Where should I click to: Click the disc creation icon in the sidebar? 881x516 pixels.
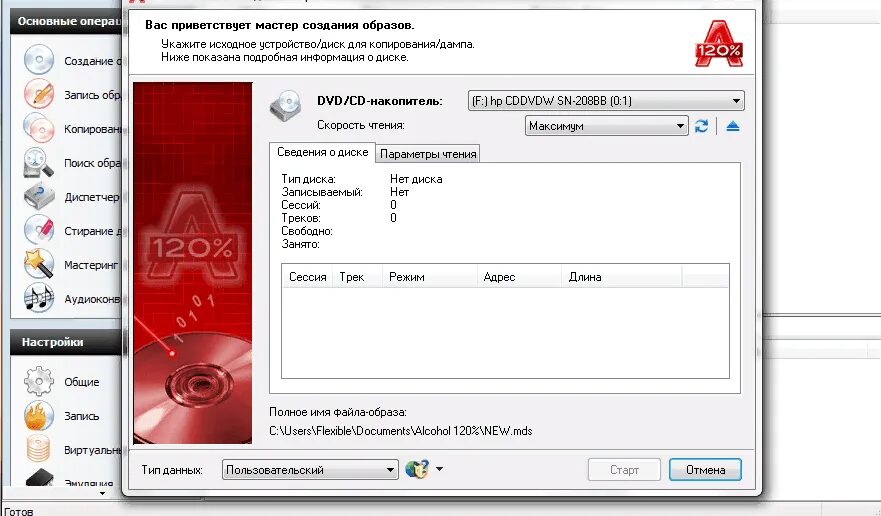(39, 60)
